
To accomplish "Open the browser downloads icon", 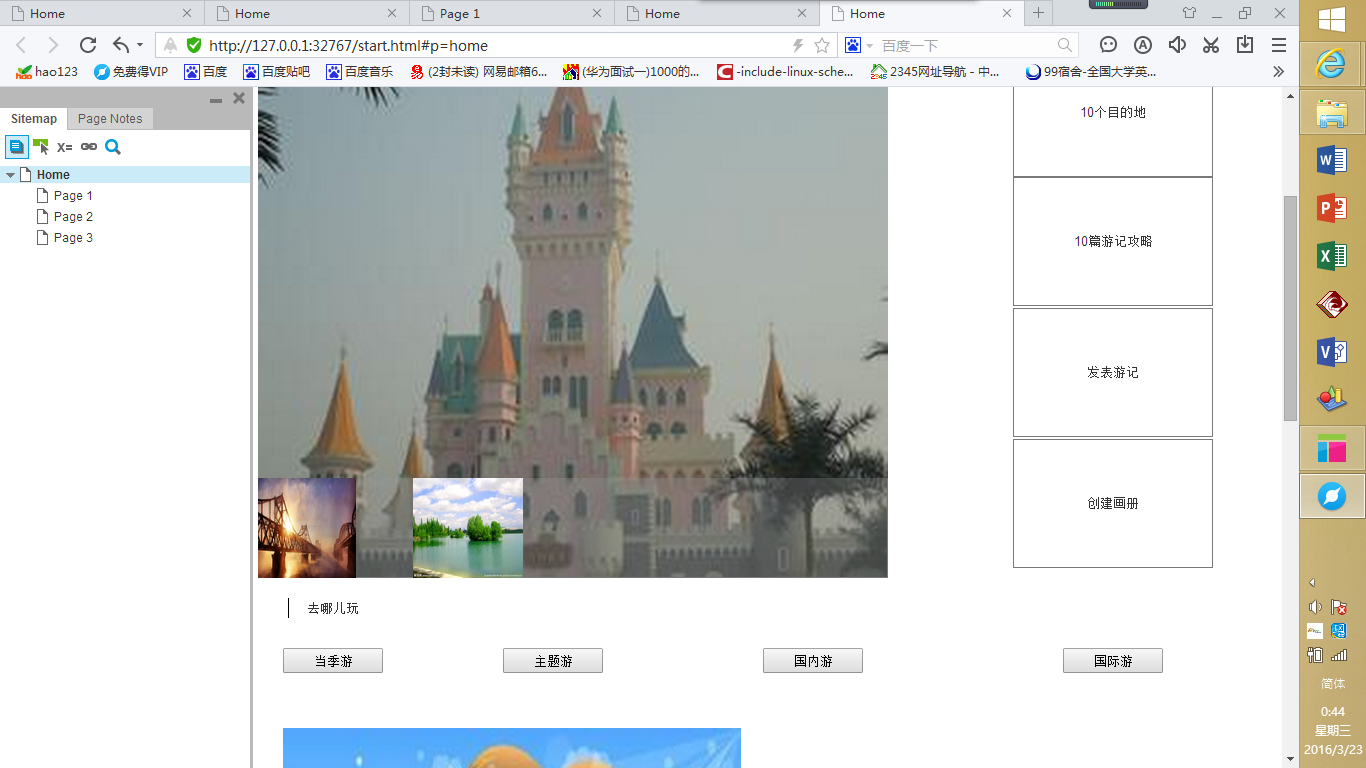I will [1245, 45].
